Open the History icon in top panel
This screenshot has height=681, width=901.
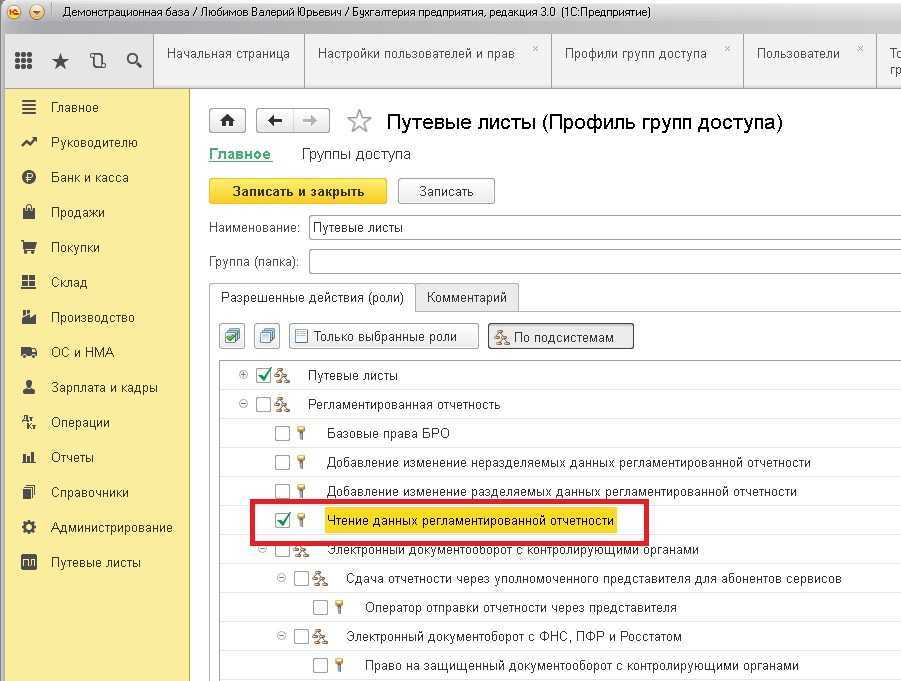pyautogui.click(x=98, y=60)
